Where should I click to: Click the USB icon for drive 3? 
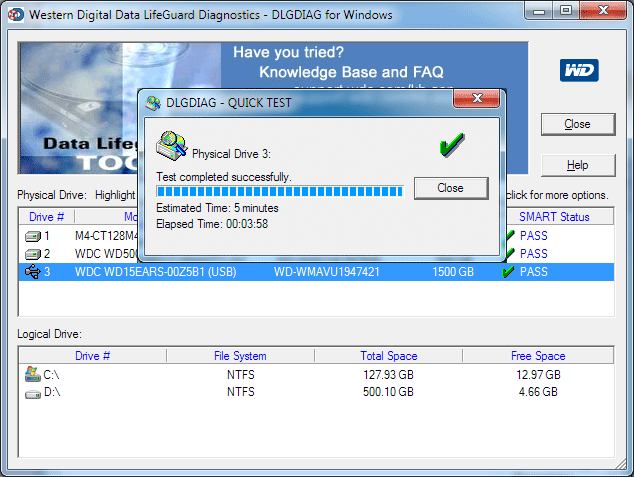(x=34, y=272)
